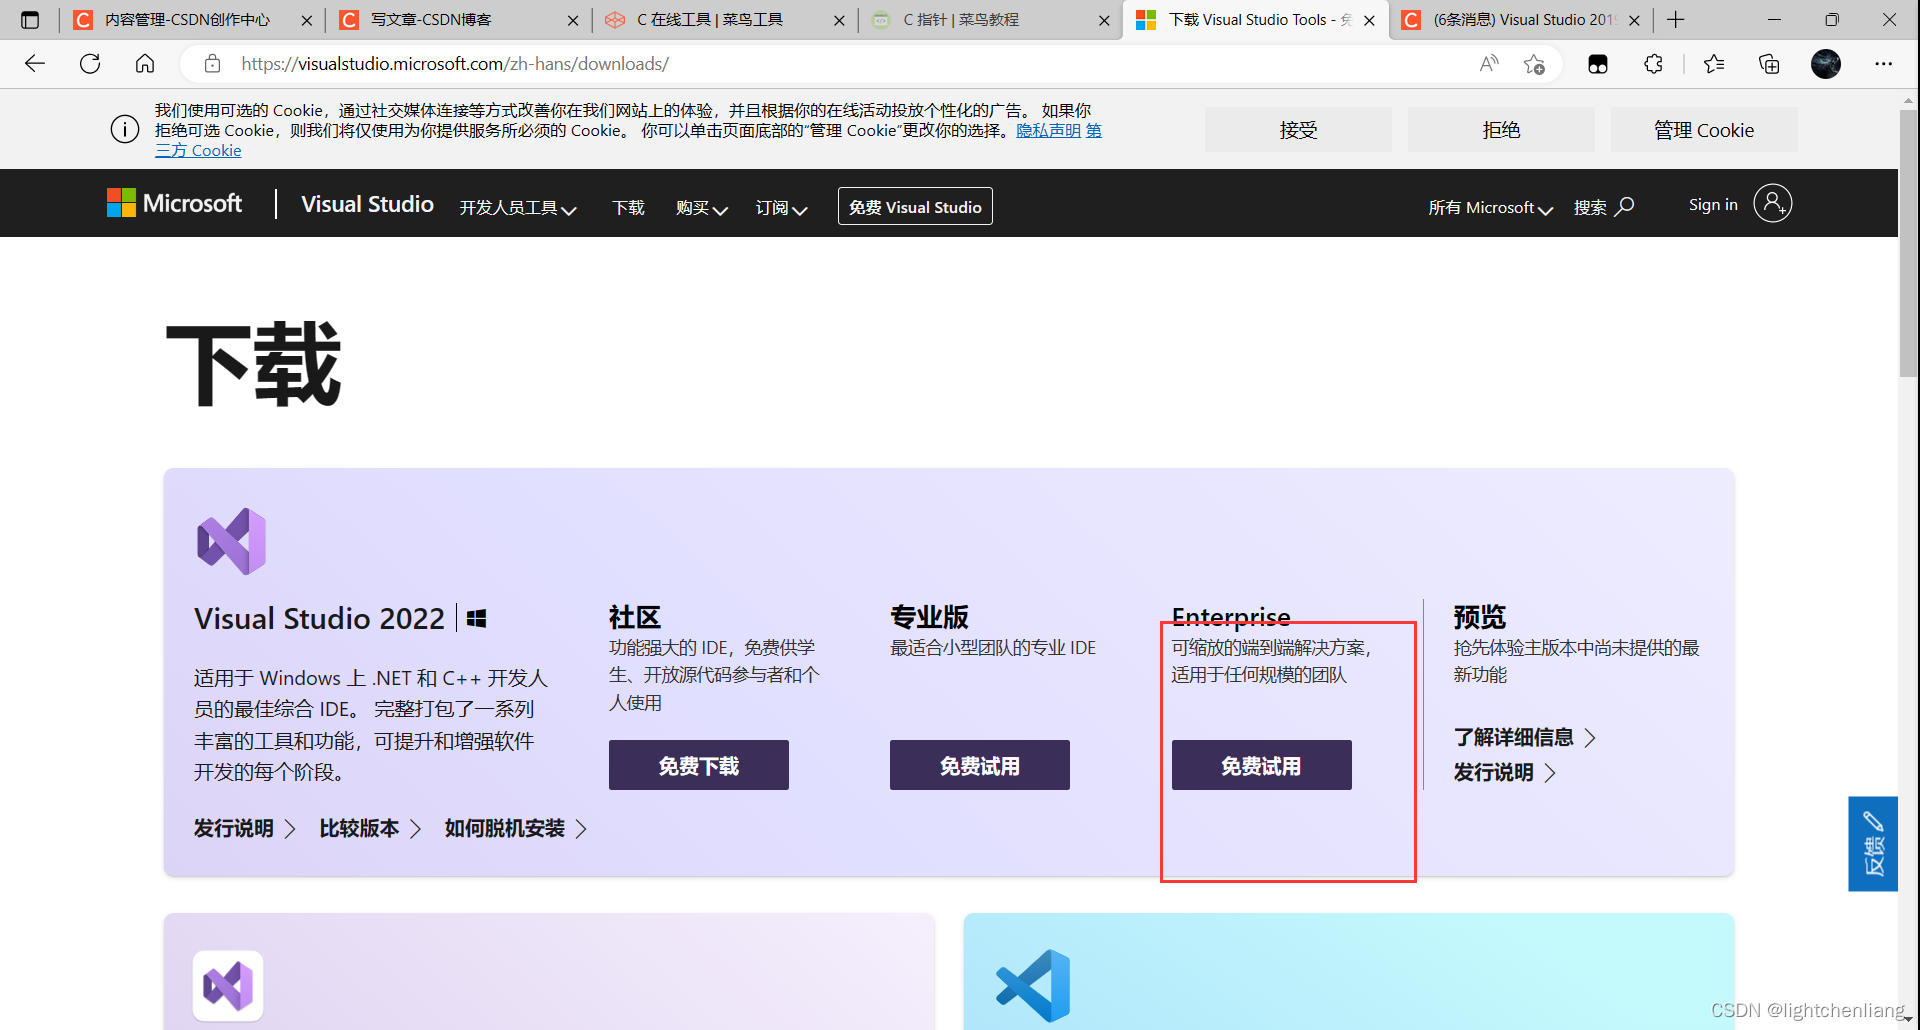Click cookie notice info icon

[125, 130]
